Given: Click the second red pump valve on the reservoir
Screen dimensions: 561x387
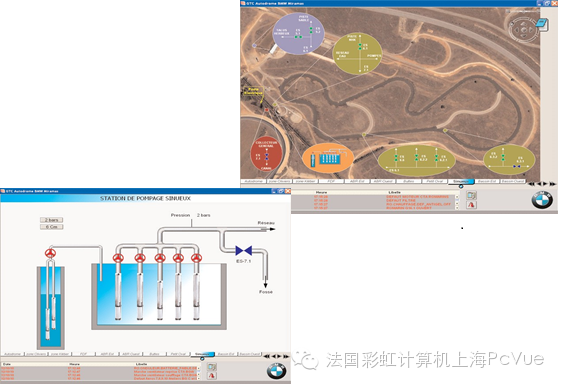Looking at the screenshot, I should tap(140, 258).
